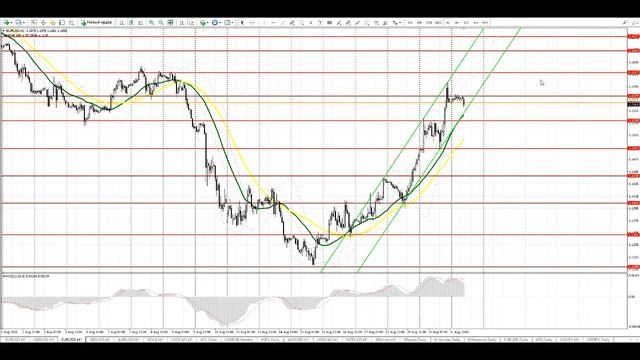Viewport: 640px width, 360px height.
Task: Open the Indicators list icon
Action: click(202, 22)
